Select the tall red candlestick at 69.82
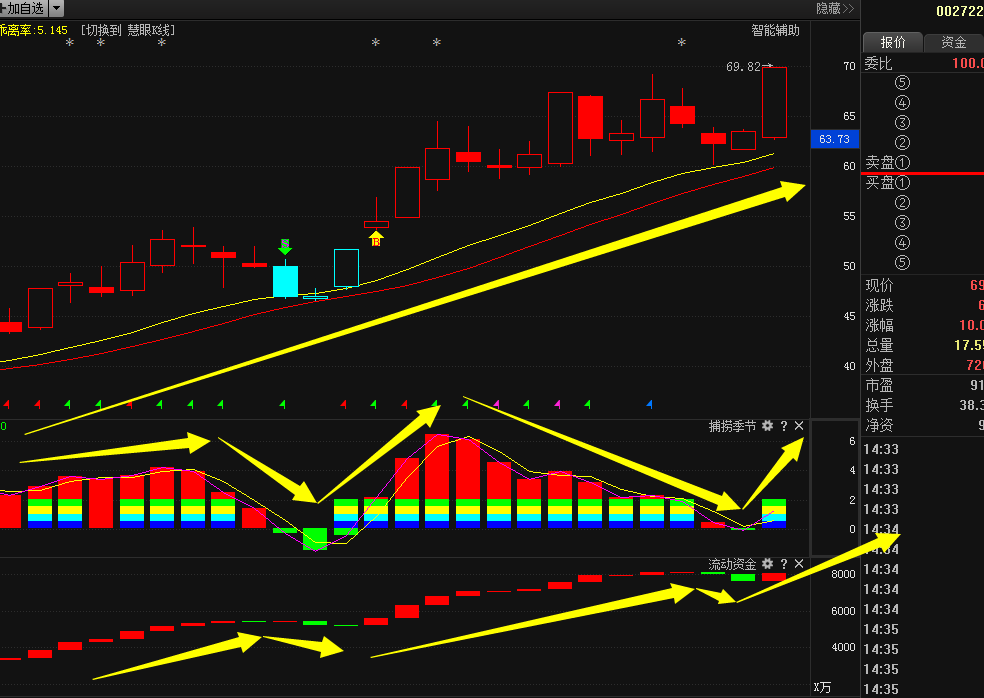This screenshot has width=984, height=698. (x=774, y=102)
